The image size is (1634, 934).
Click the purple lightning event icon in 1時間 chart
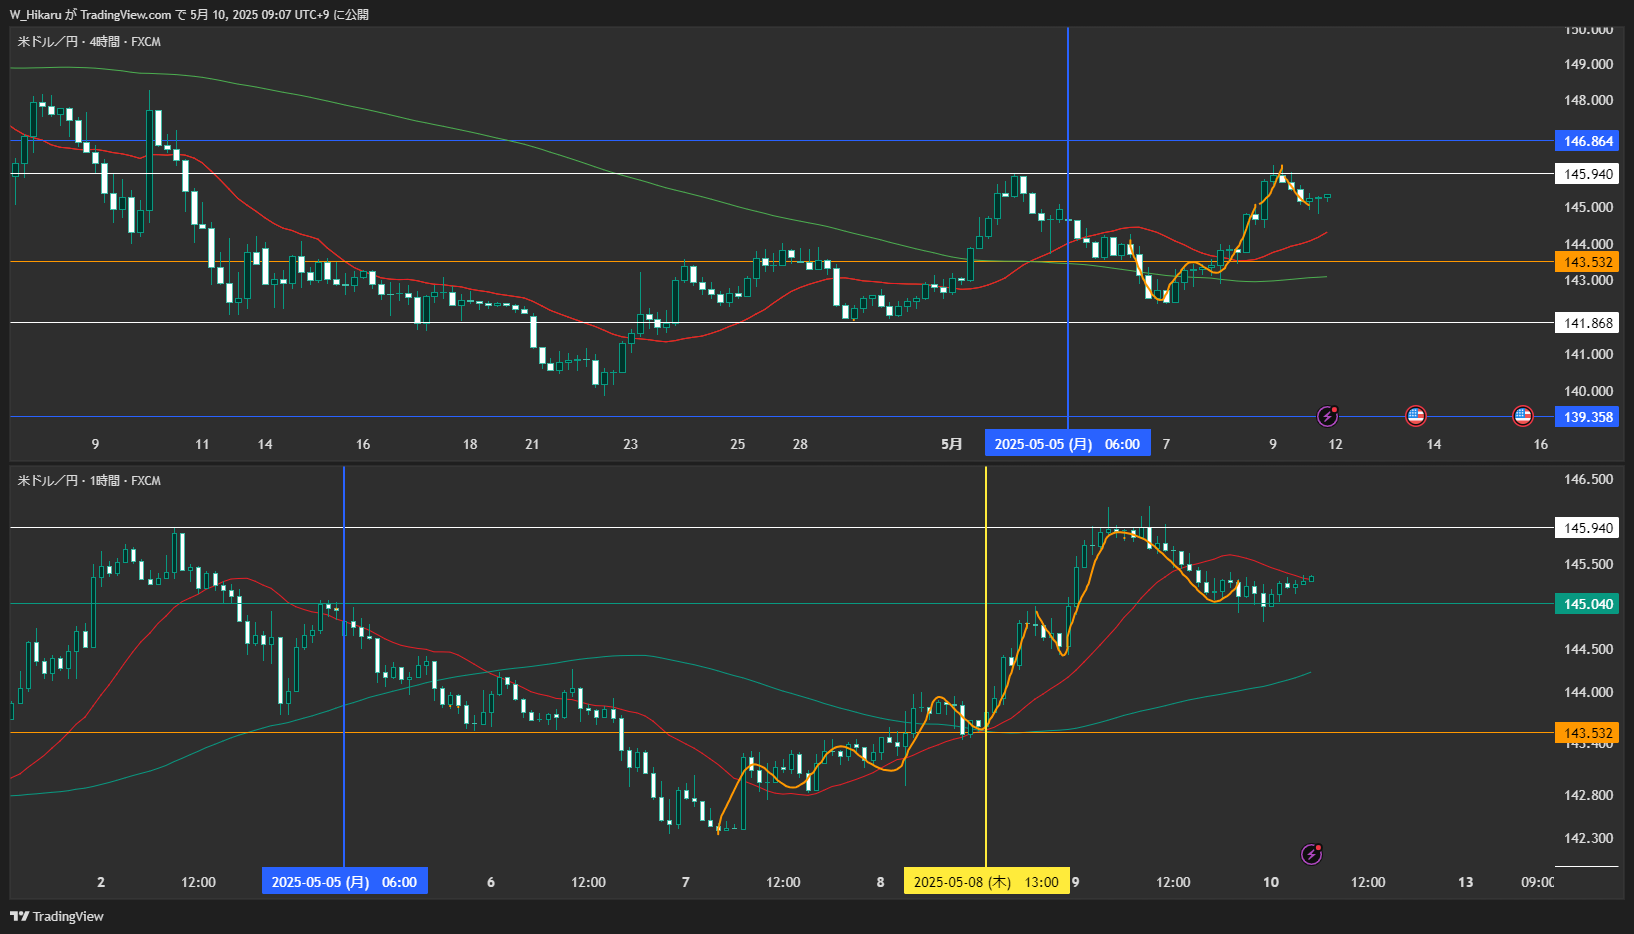pos(1311,854)
